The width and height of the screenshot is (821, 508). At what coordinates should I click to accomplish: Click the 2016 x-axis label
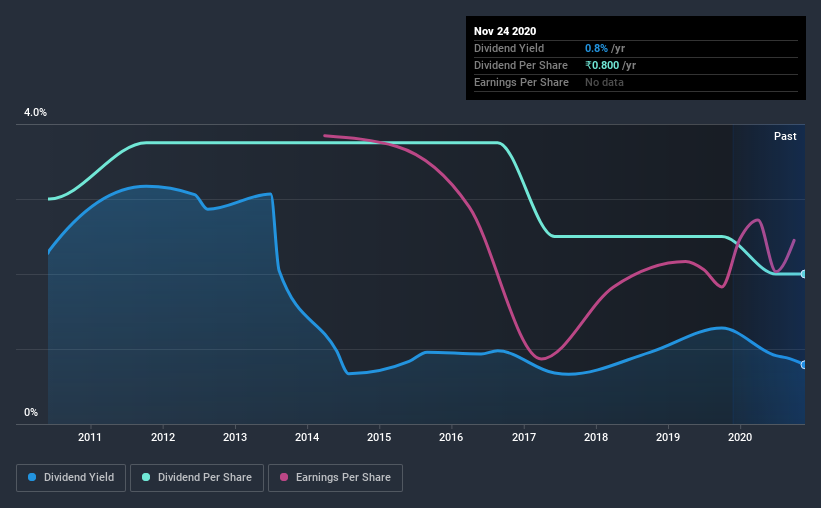(x=451, y=437)
